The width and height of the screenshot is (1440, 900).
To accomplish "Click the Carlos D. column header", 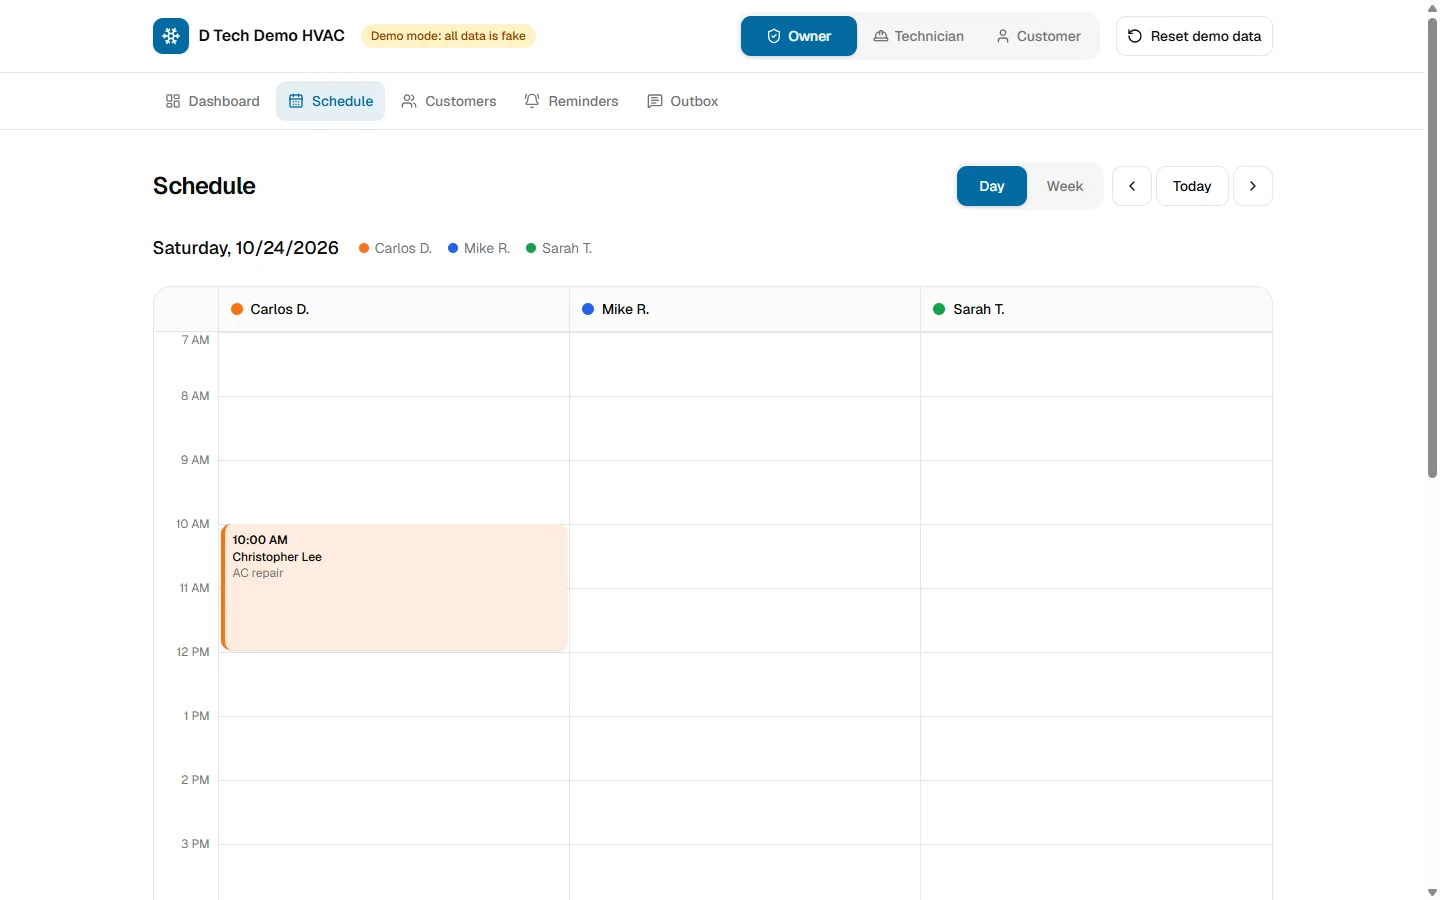I will tap(394, 310).
